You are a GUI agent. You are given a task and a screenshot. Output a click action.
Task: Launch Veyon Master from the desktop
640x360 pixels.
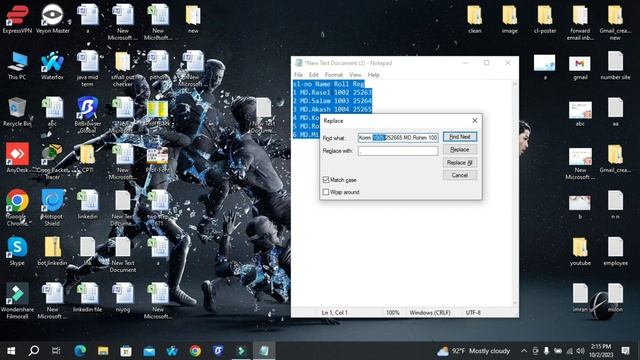[x=52, y=19]
